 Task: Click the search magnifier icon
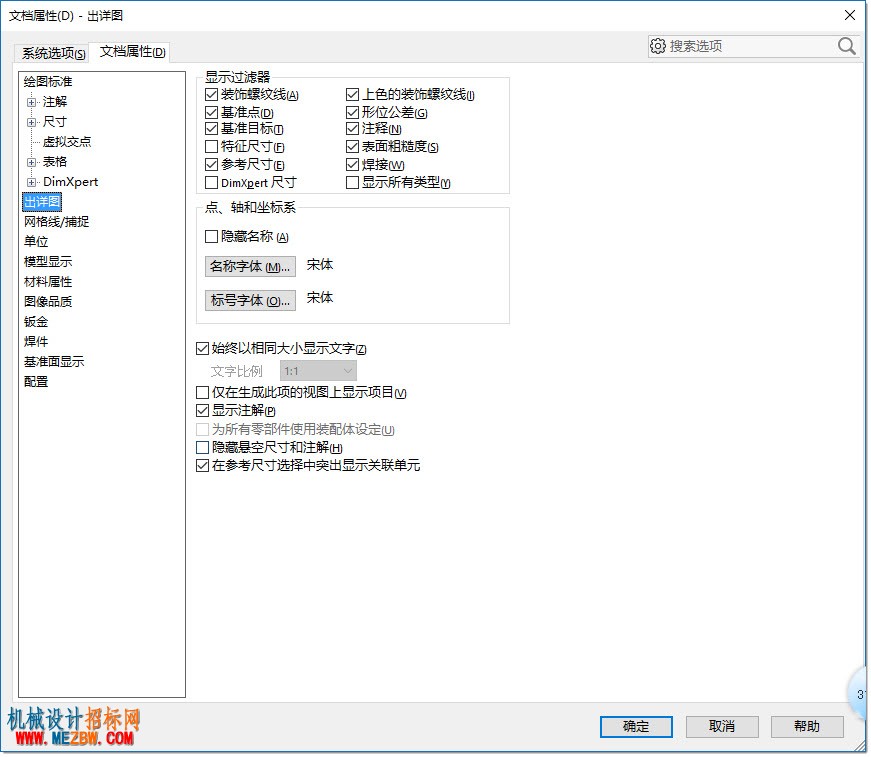[849, 46]
